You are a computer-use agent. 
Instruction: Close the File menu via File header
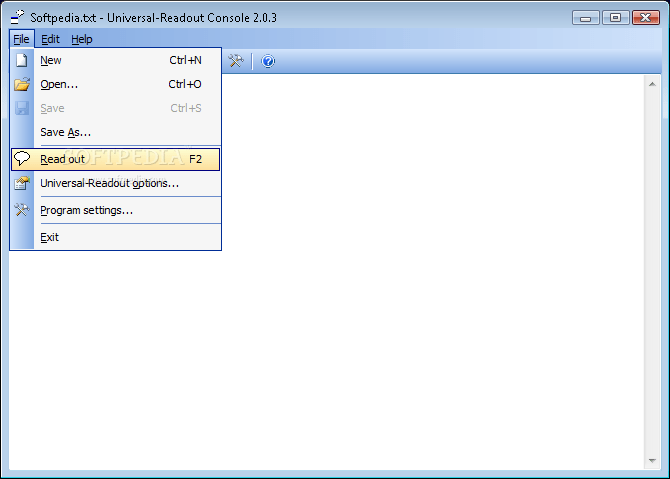(21, 39)
